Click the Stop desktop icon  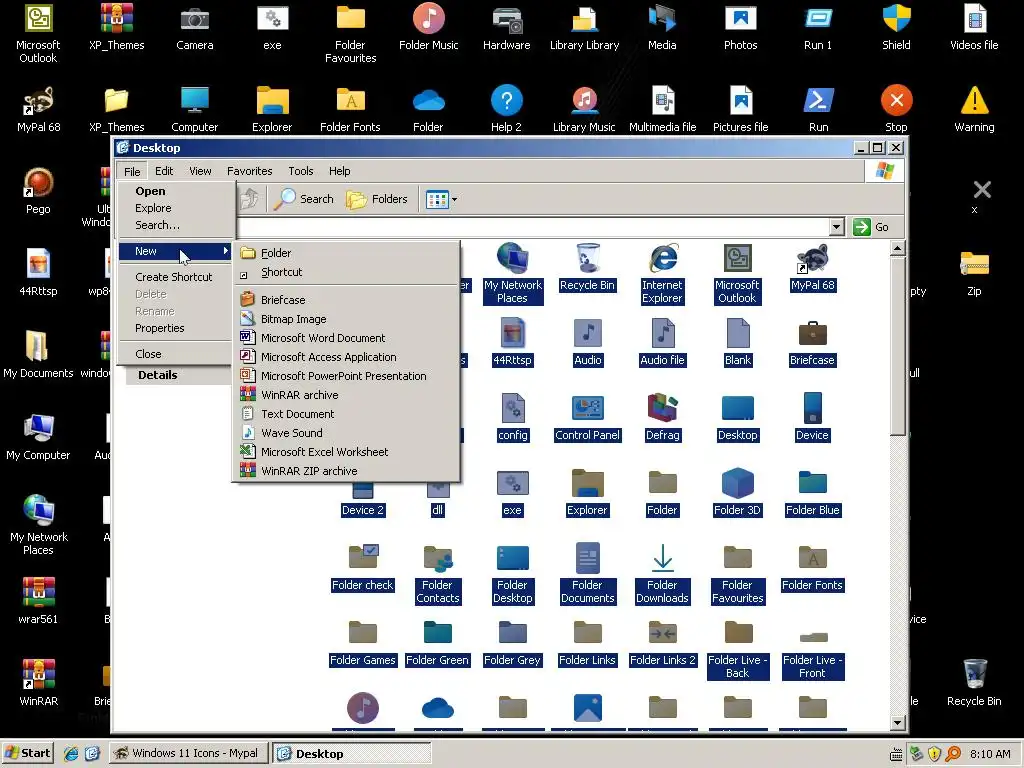pos(896,109)
